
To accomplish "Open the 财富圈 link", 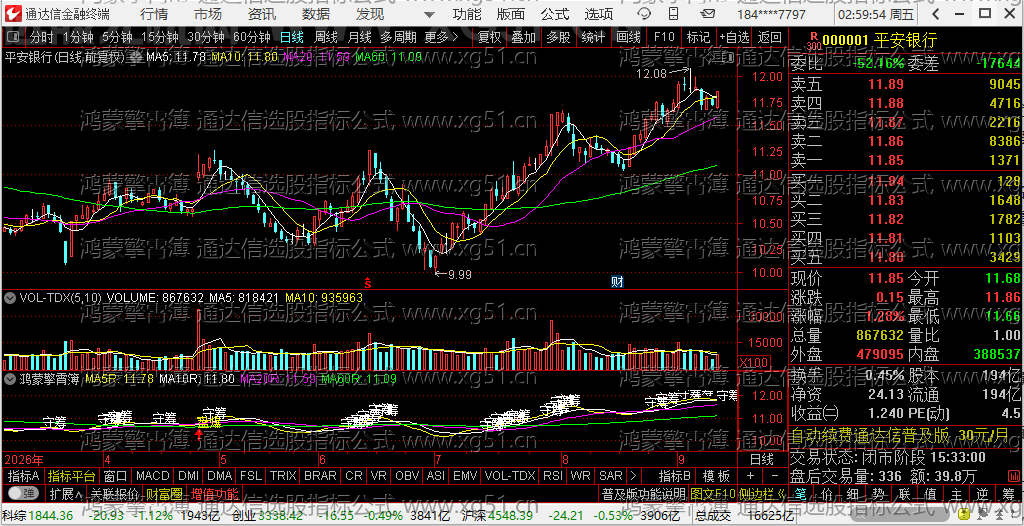I will pos(165,493).
